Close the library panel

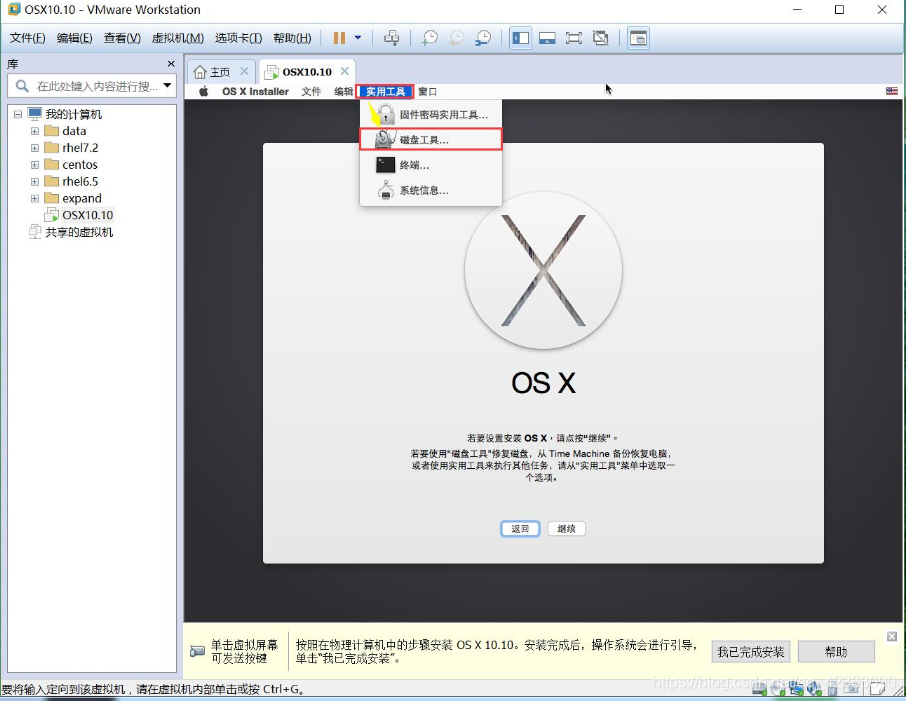pos(170,64)
